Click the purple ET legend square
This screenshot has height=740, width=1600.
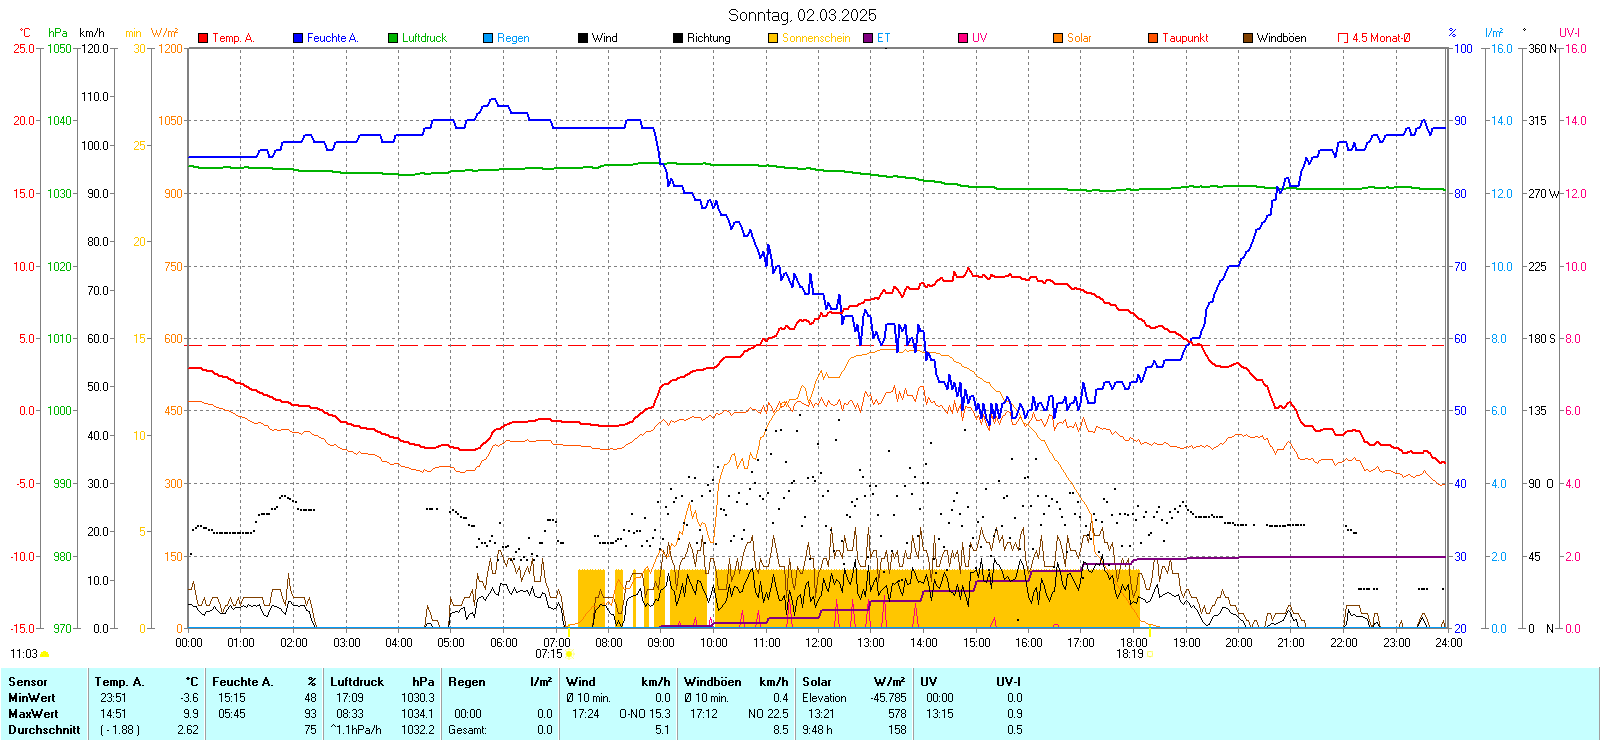868,38
